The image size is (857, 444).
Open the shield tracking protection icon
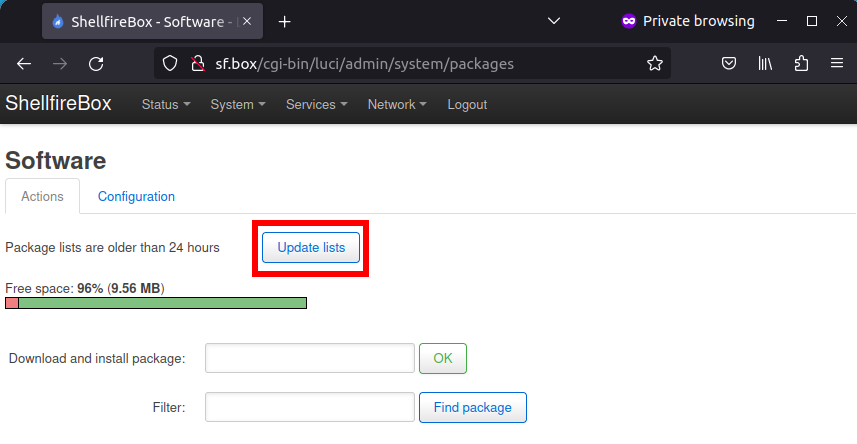[170, 64]
